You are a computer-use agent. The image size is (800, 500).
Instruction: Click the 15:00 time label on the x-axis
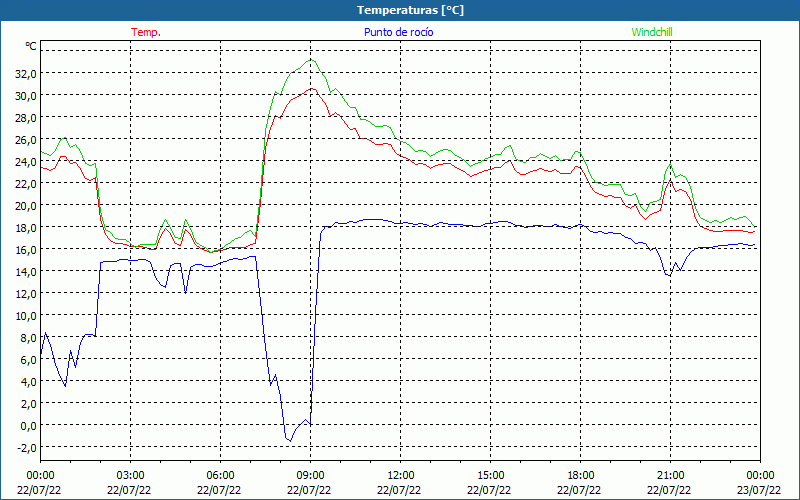coord(490,476)
